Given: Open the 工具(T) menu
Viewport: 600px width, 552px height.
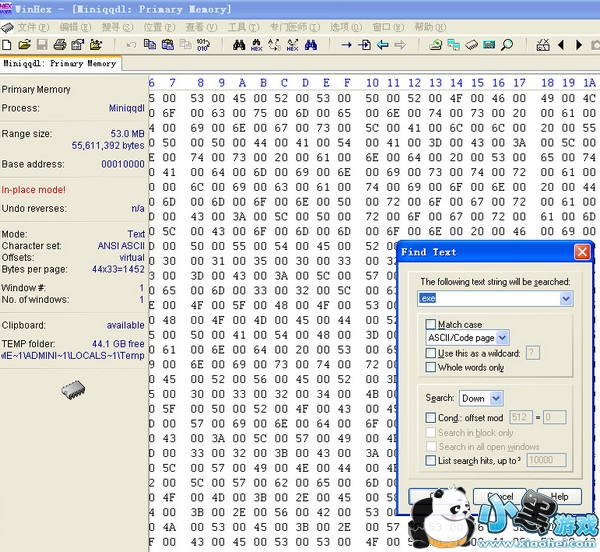Looking at the screenshot, I should tap(241, 26).
